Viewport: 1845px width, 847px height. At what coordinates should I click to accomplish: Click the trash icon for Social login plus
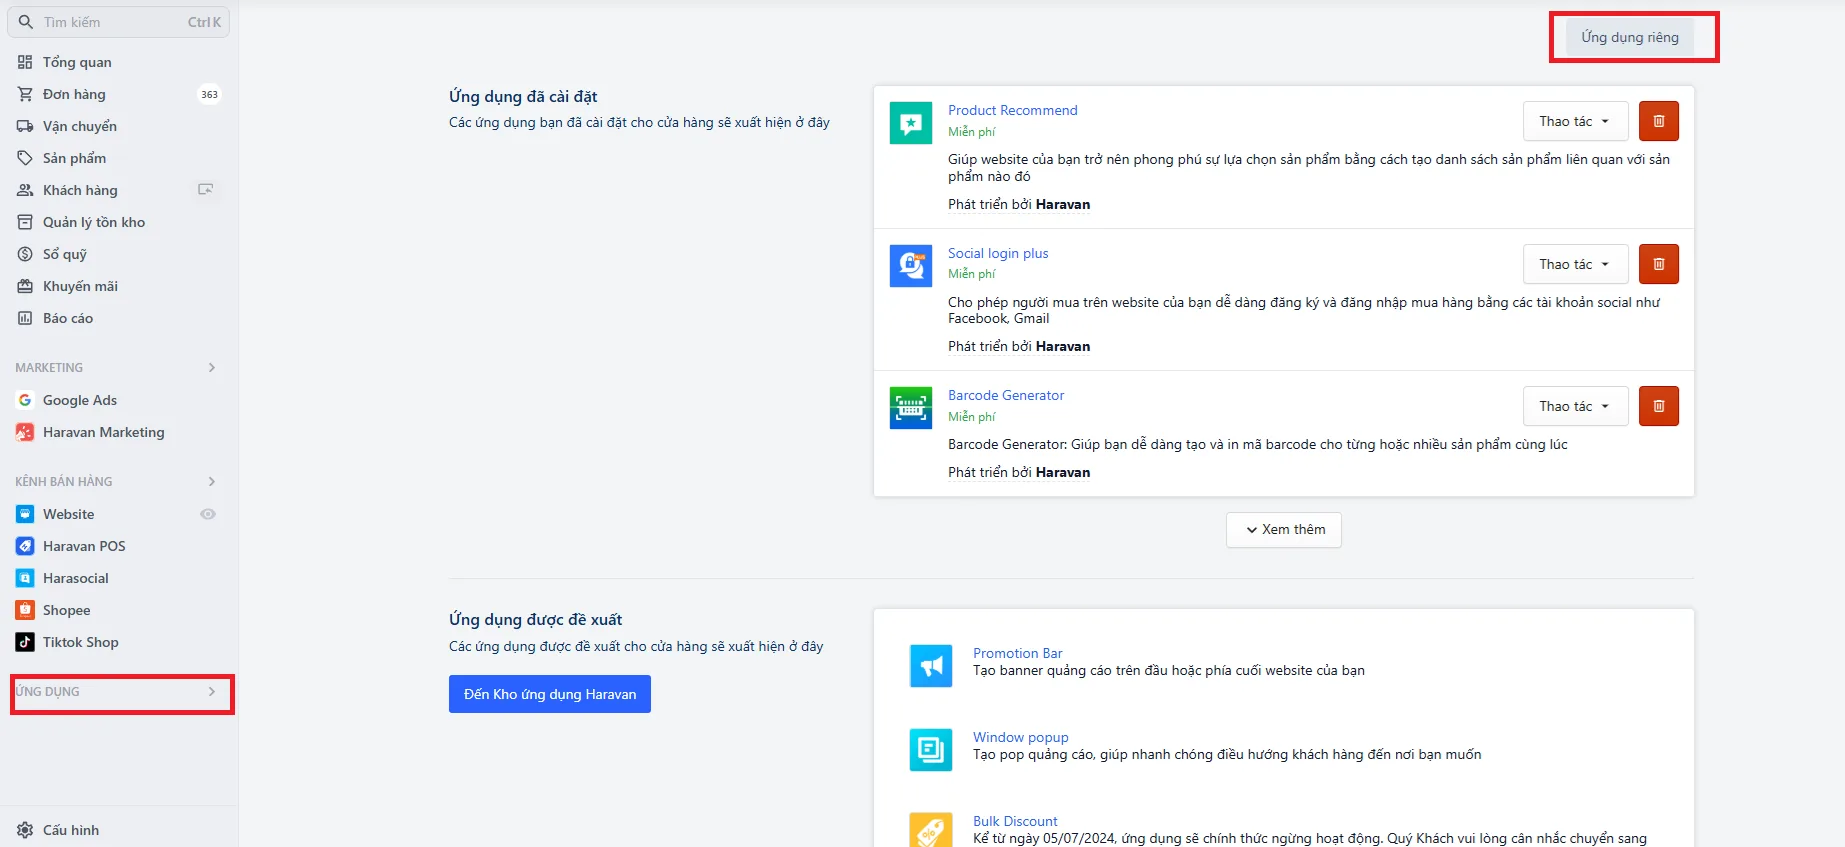1658,264
